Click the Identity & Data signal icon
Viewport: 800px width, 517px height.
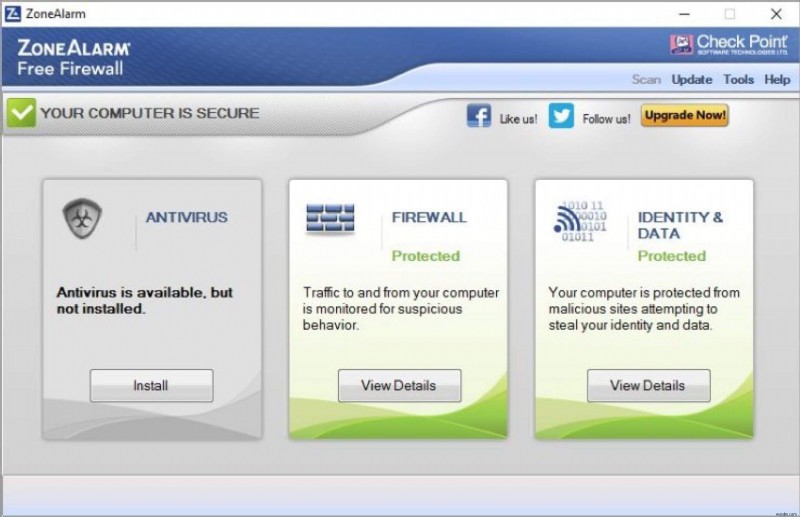pyautogui.click(x=580, y=221)
